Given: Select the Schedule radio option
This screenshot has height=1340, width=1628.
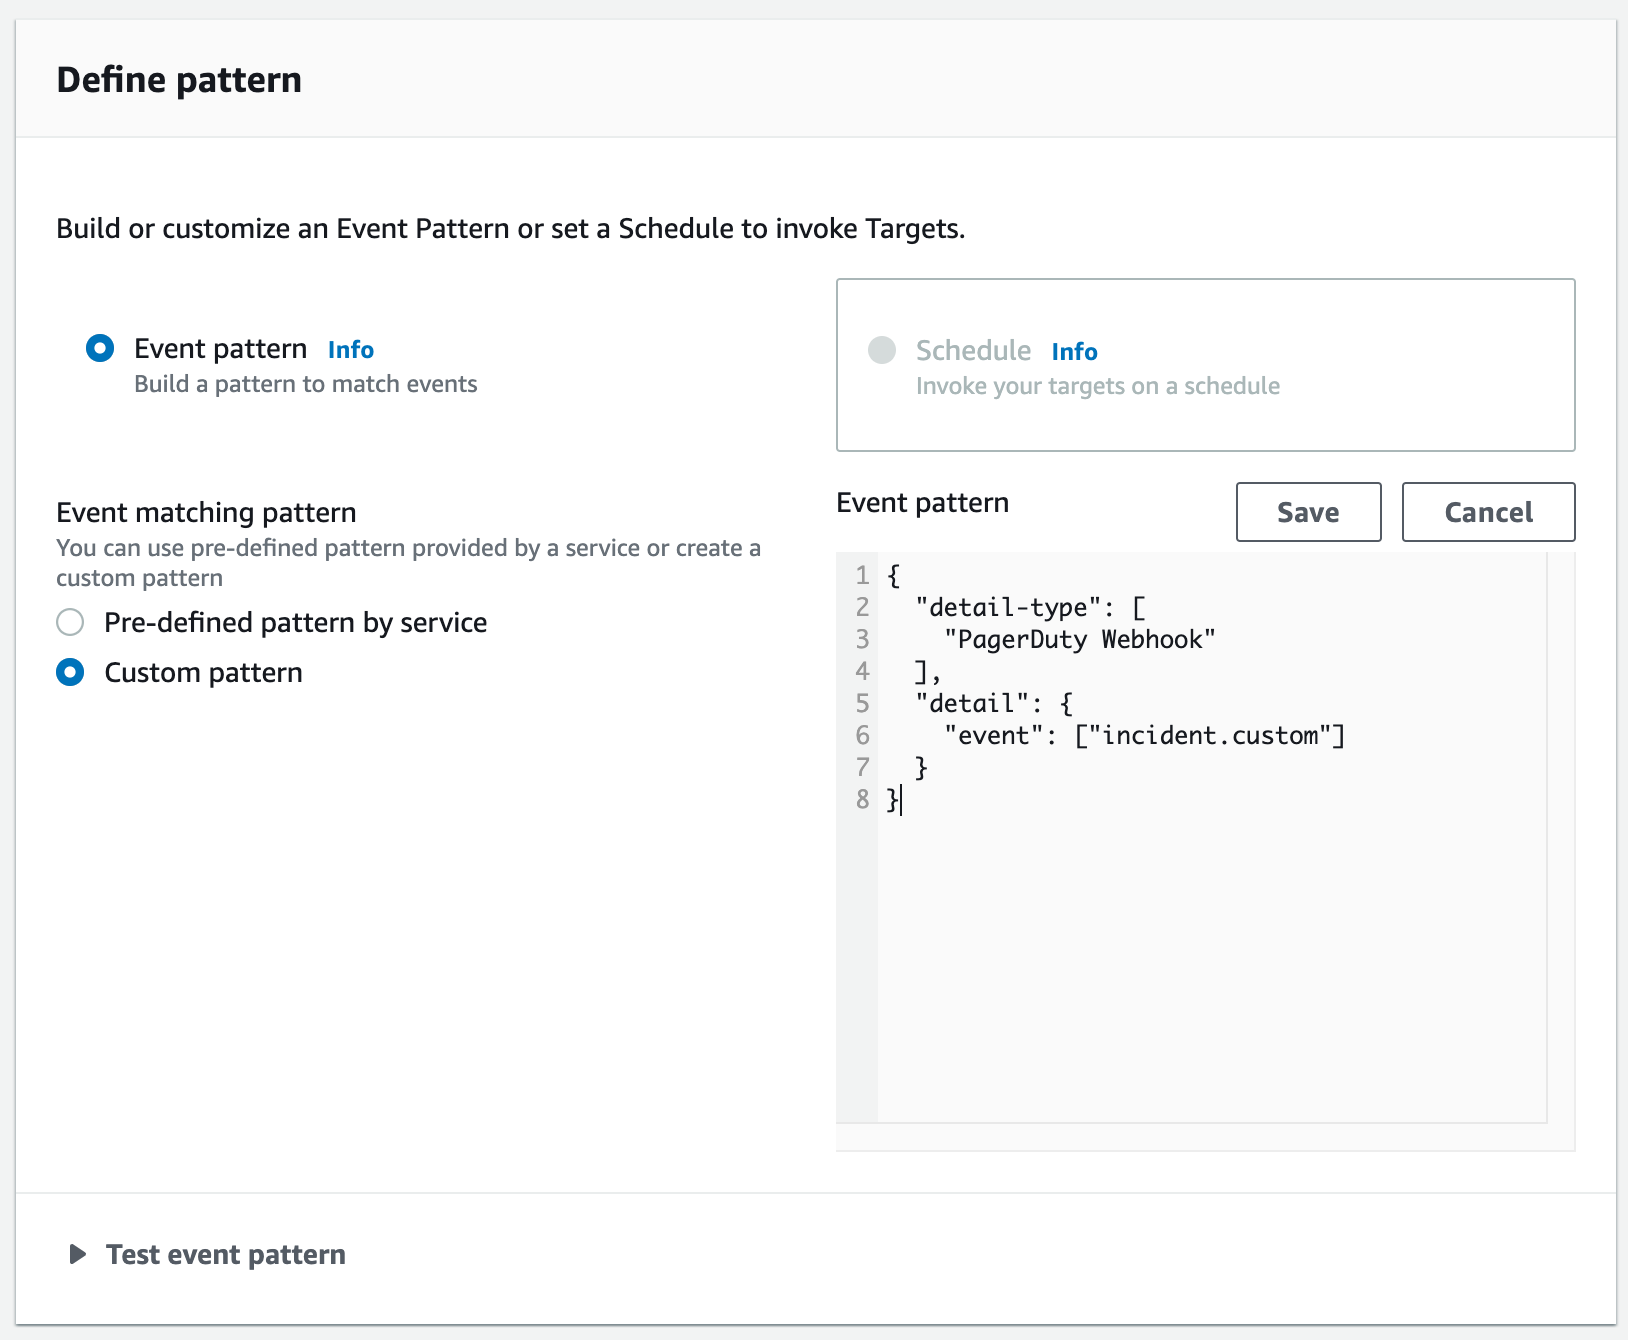Looking at the screenshot, I should click(882, 350).
